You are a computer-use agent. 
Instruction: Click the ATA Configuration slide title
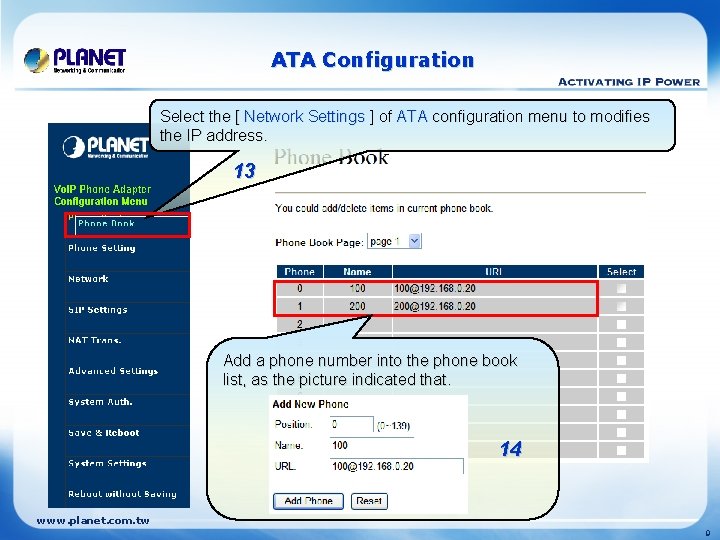(372, 60)
